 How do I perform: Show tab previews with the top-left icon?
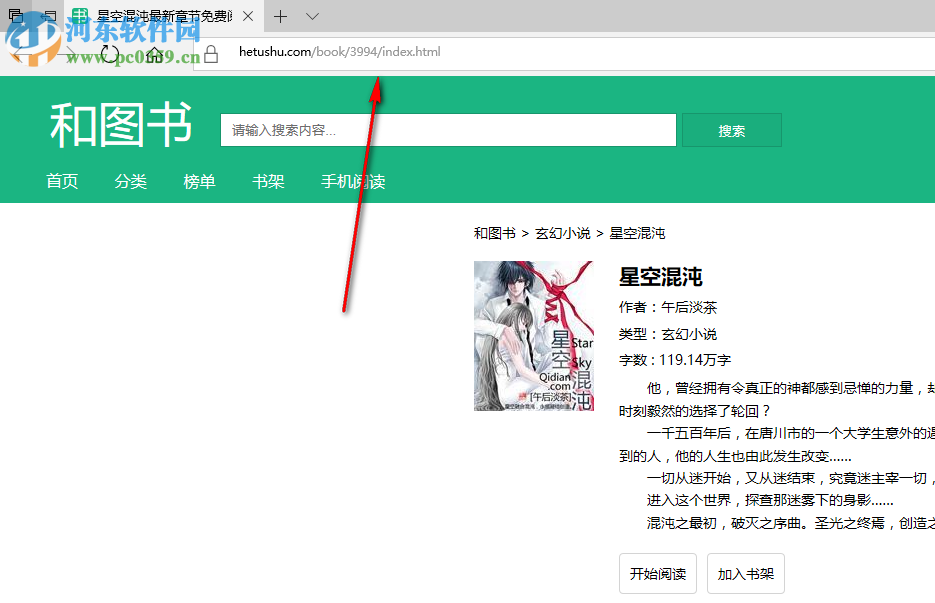click(14, 16)
